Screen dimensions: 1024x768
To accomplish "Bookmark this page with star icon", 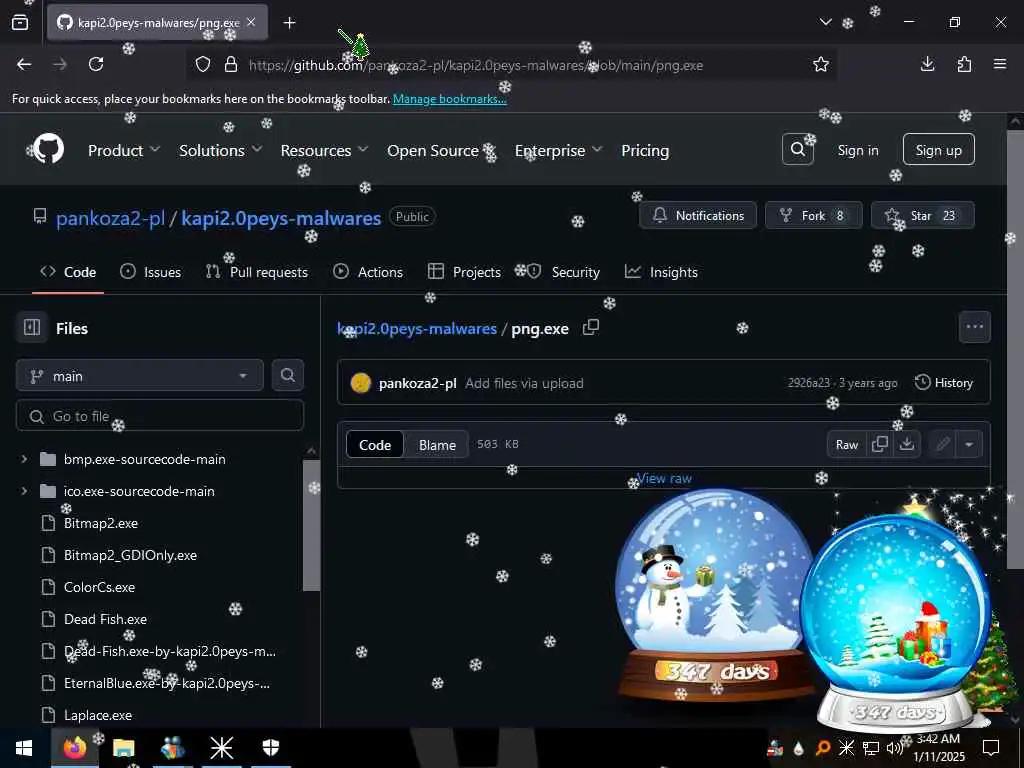I will pyautogui.click(x=821, y=64).
